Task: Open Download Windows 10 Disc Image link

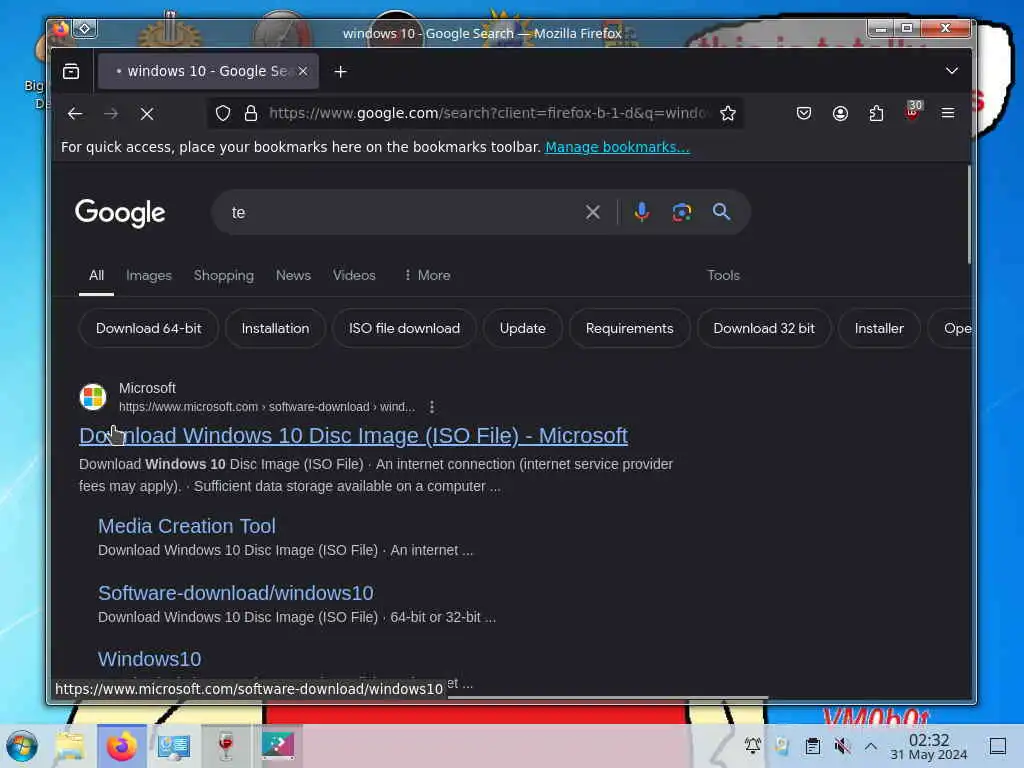Action: 353,436
